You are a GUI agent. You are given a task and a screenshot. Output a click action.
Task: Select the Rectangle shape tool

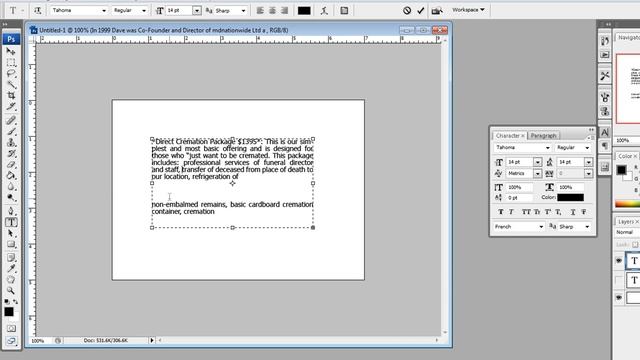[x=11, y=244]
